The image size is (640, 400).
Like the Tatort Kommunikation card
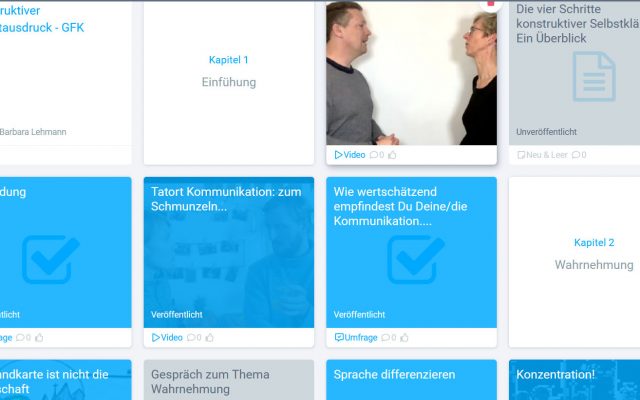[x=209, y=338]
